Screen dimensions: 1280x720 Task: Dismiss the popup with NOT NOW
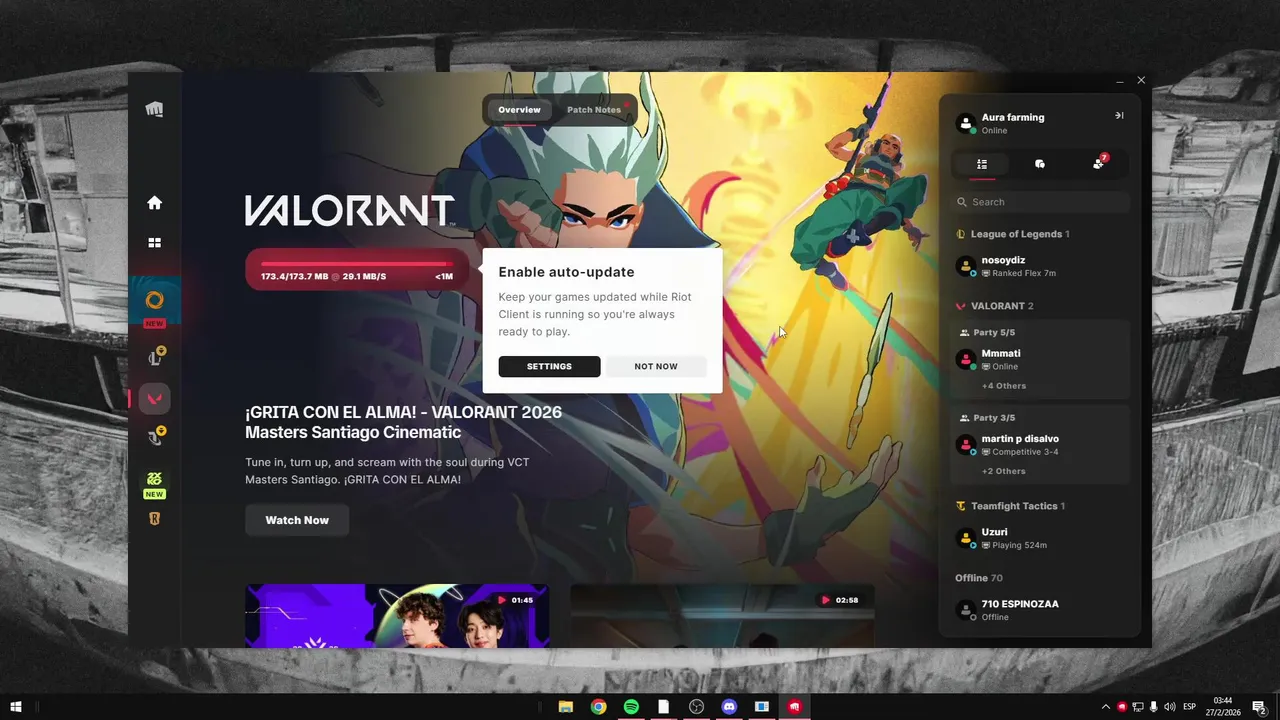pyautogui.click(x=656, y=367)
